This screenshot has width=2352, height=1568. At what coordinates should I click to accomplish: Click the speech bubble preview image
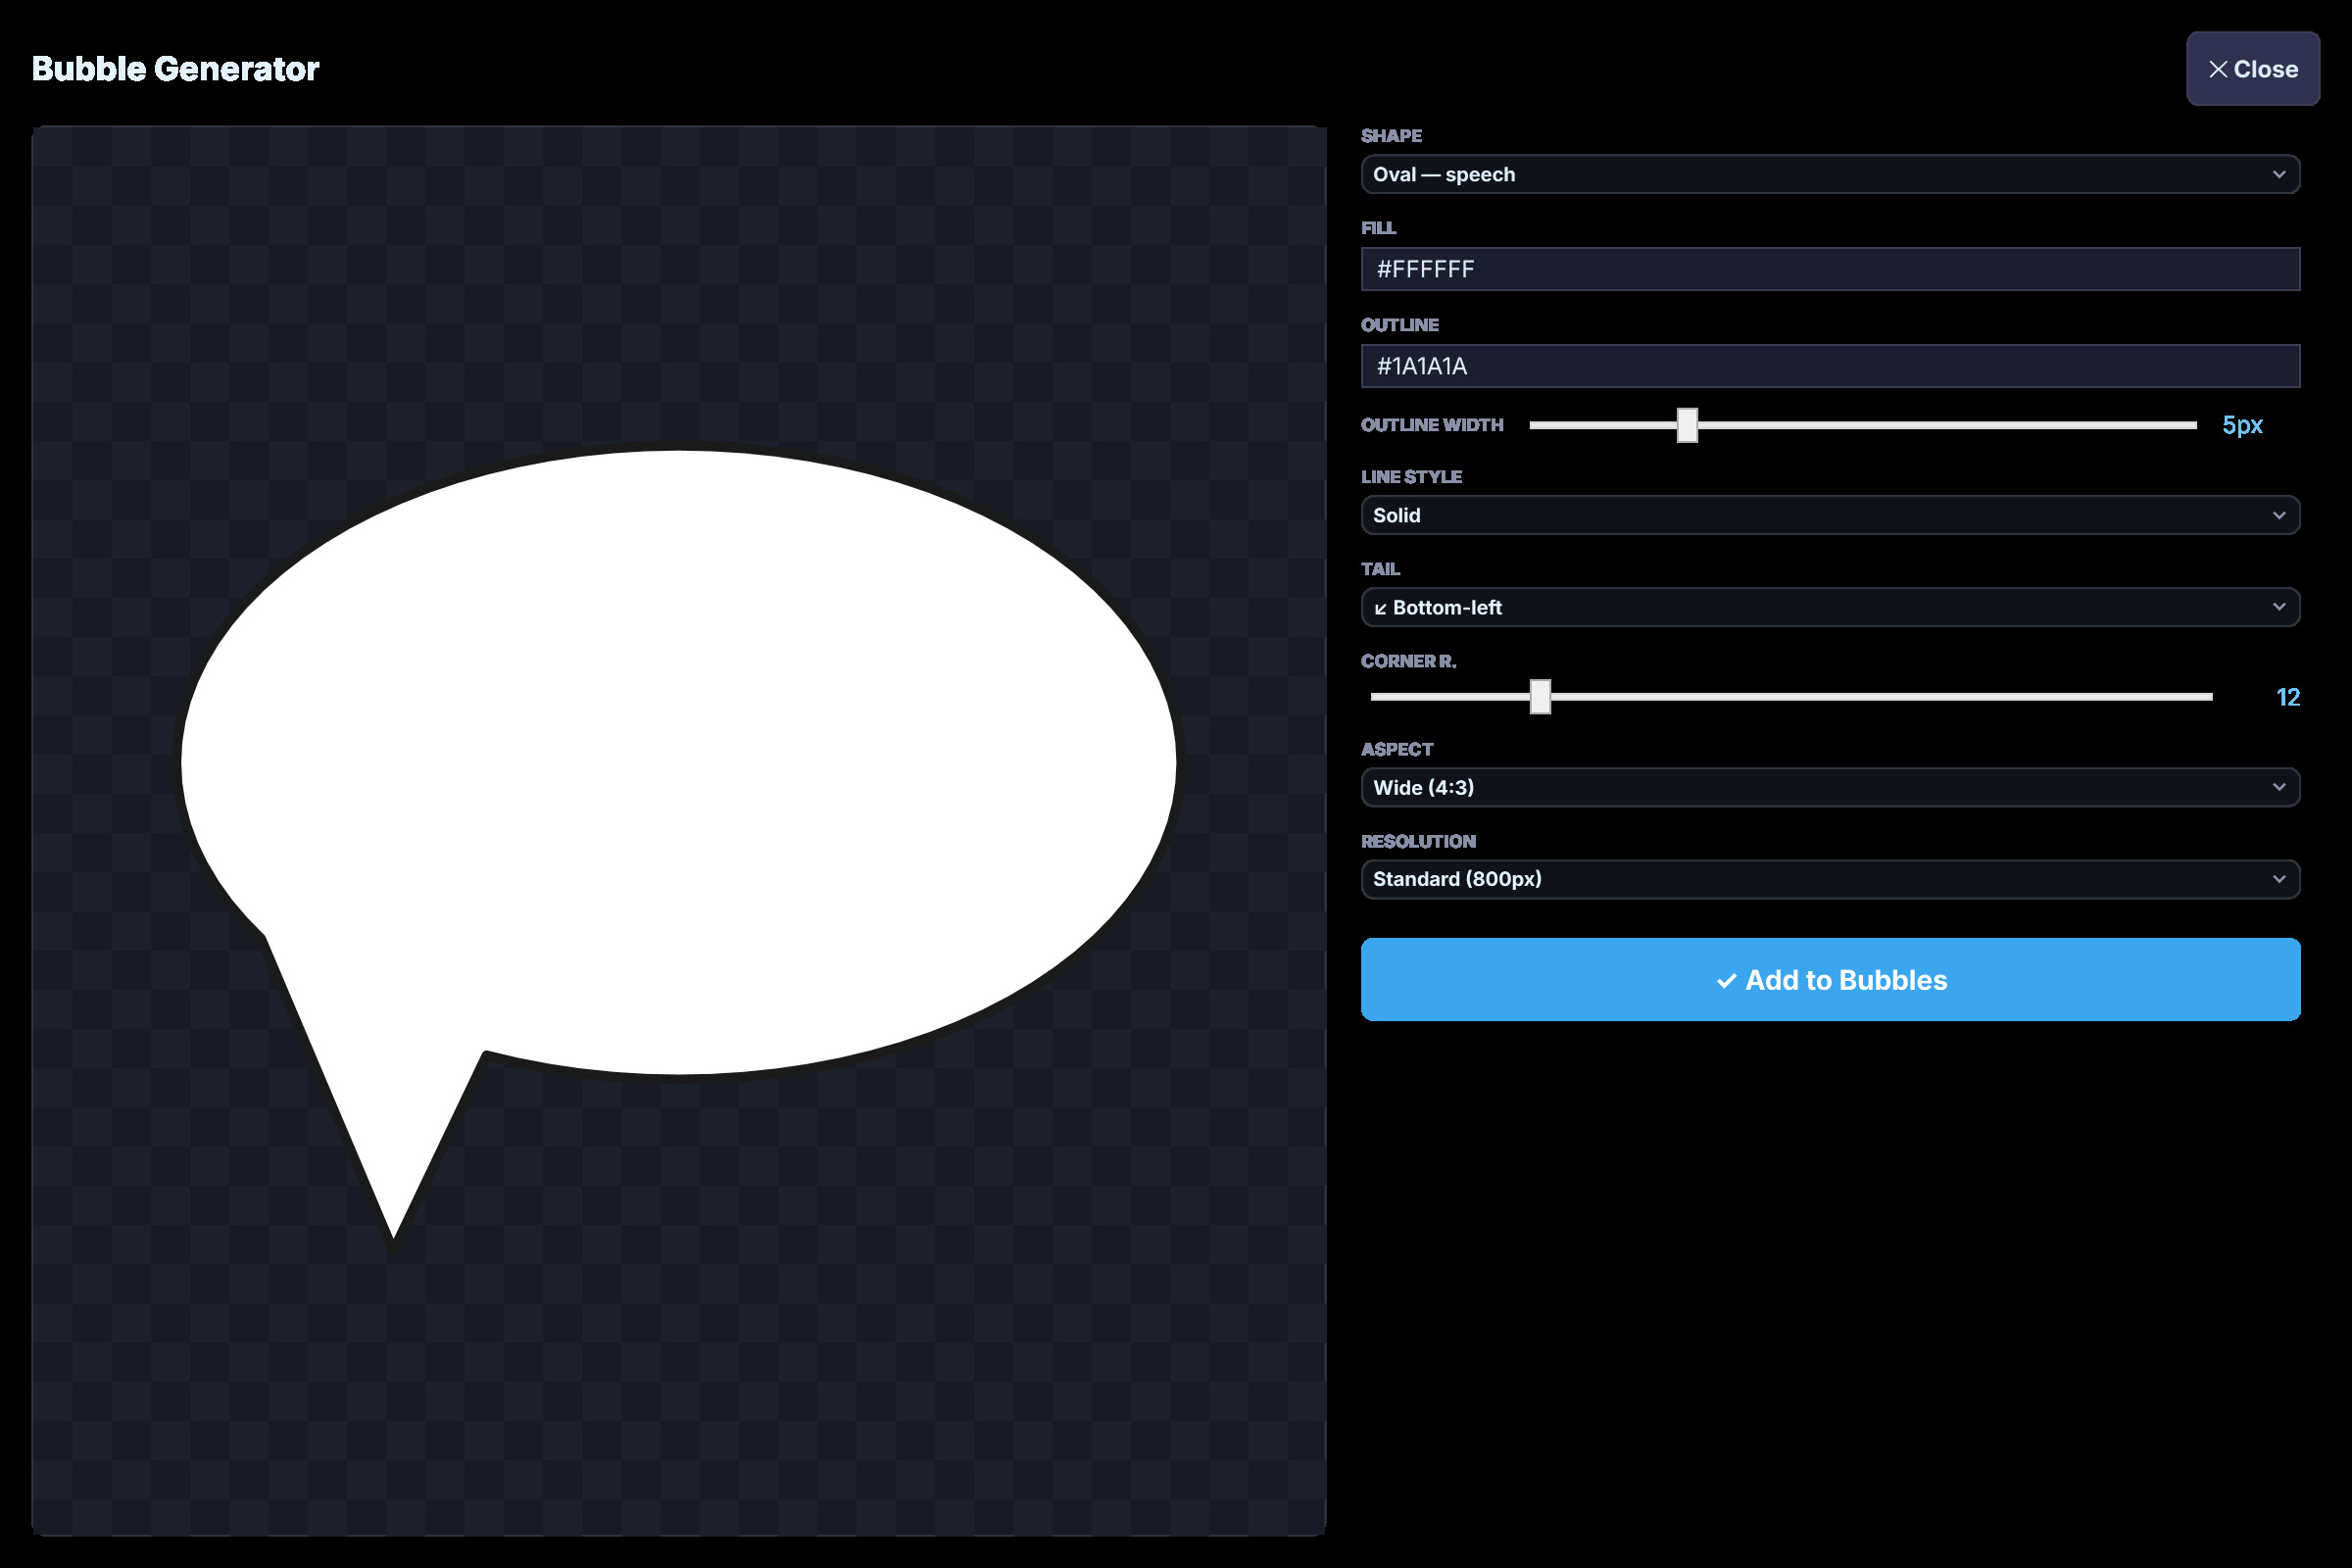[679, 846]
